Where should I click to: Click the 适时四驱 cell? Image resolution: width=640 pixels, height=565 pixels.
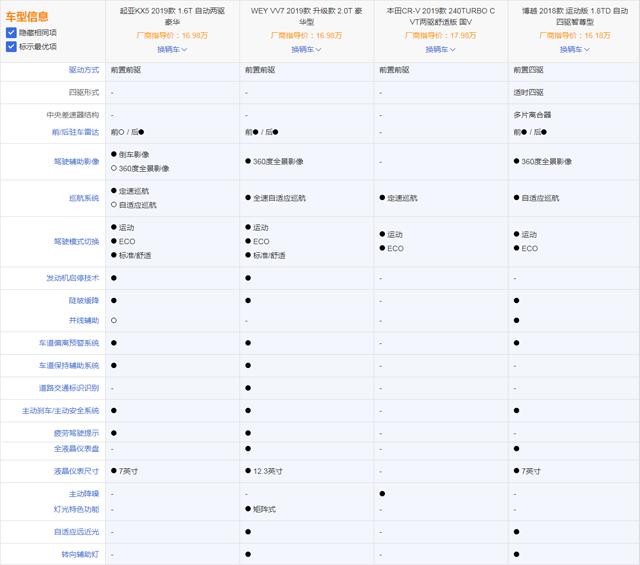[528, 92]
